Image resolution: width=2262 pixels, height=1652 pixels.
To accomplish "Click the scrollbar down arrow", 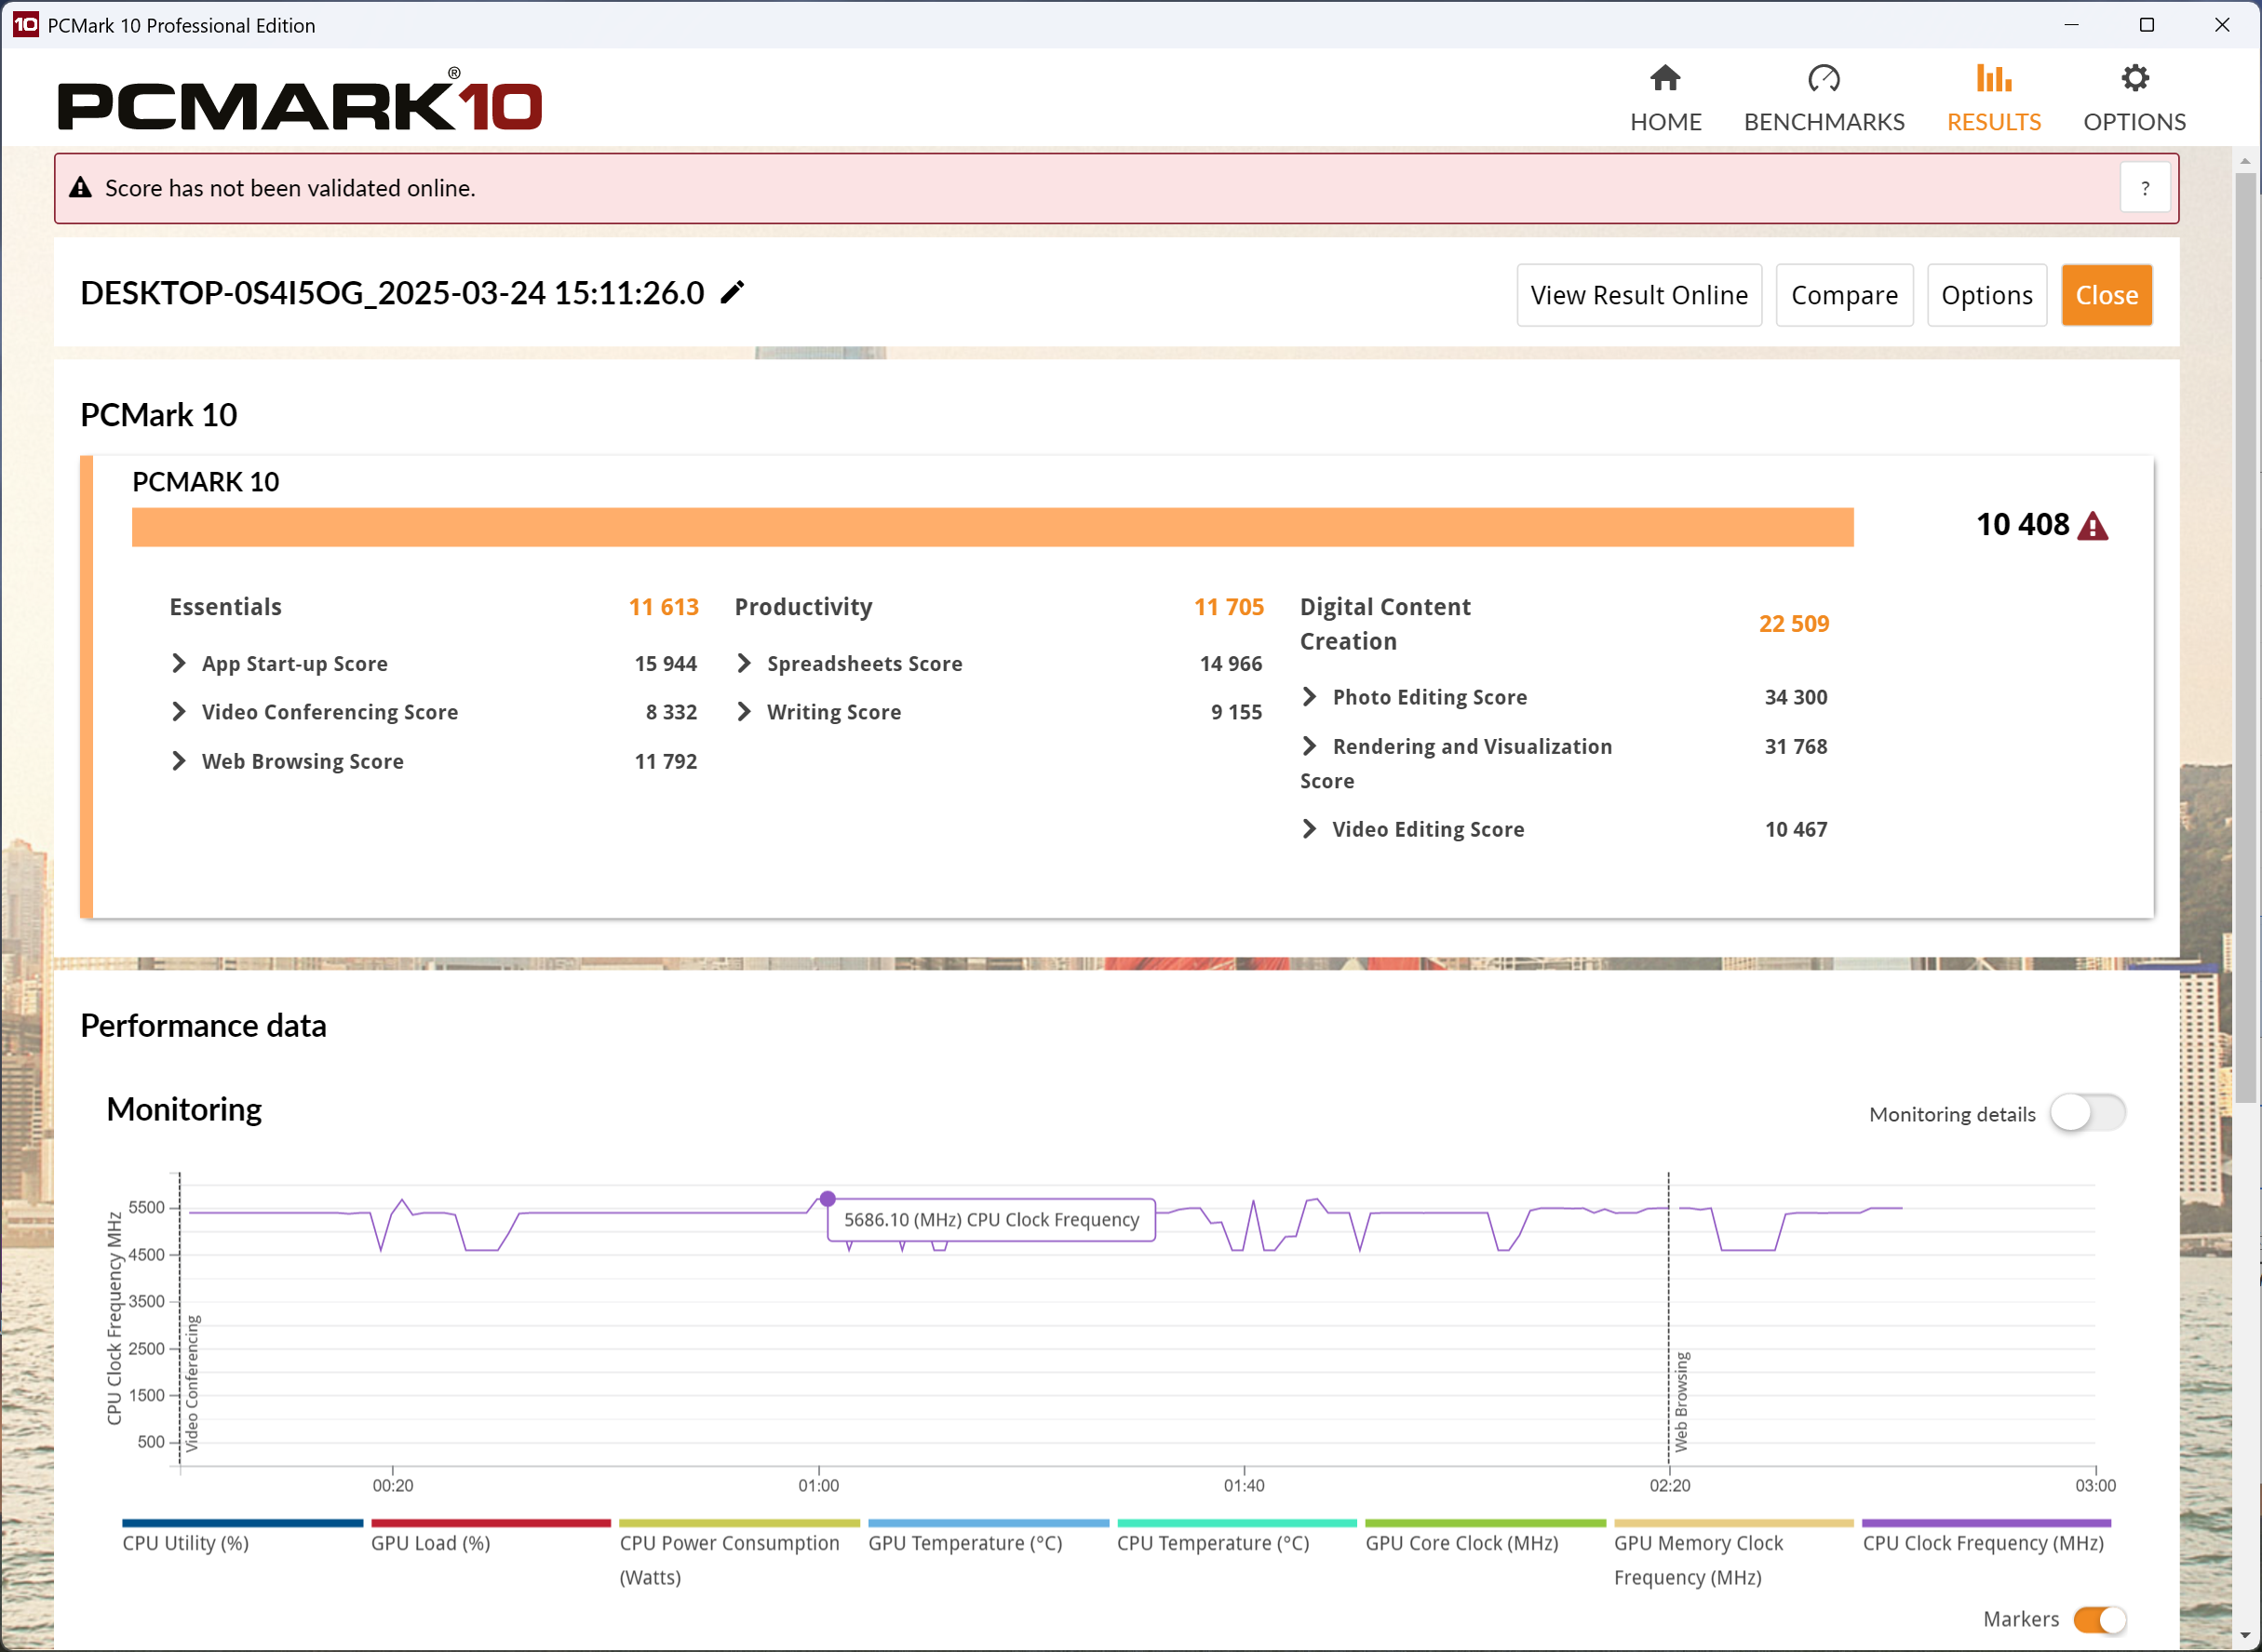I will pyautogui.click(x=2245, y=1636).
